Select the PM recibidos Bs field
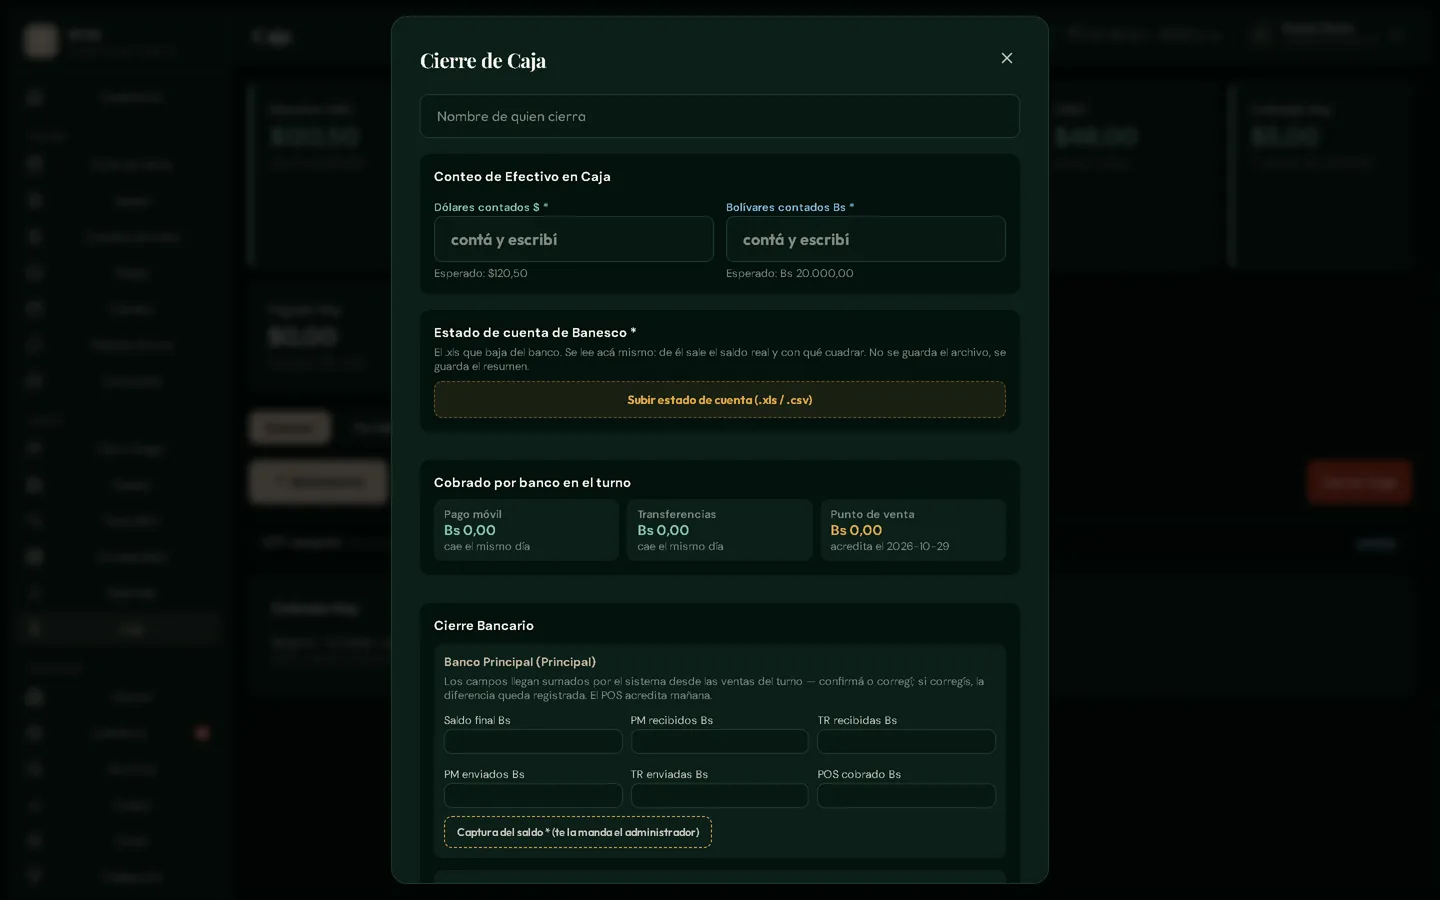This screenshot has width=1440, height=900. coord(720,741)
